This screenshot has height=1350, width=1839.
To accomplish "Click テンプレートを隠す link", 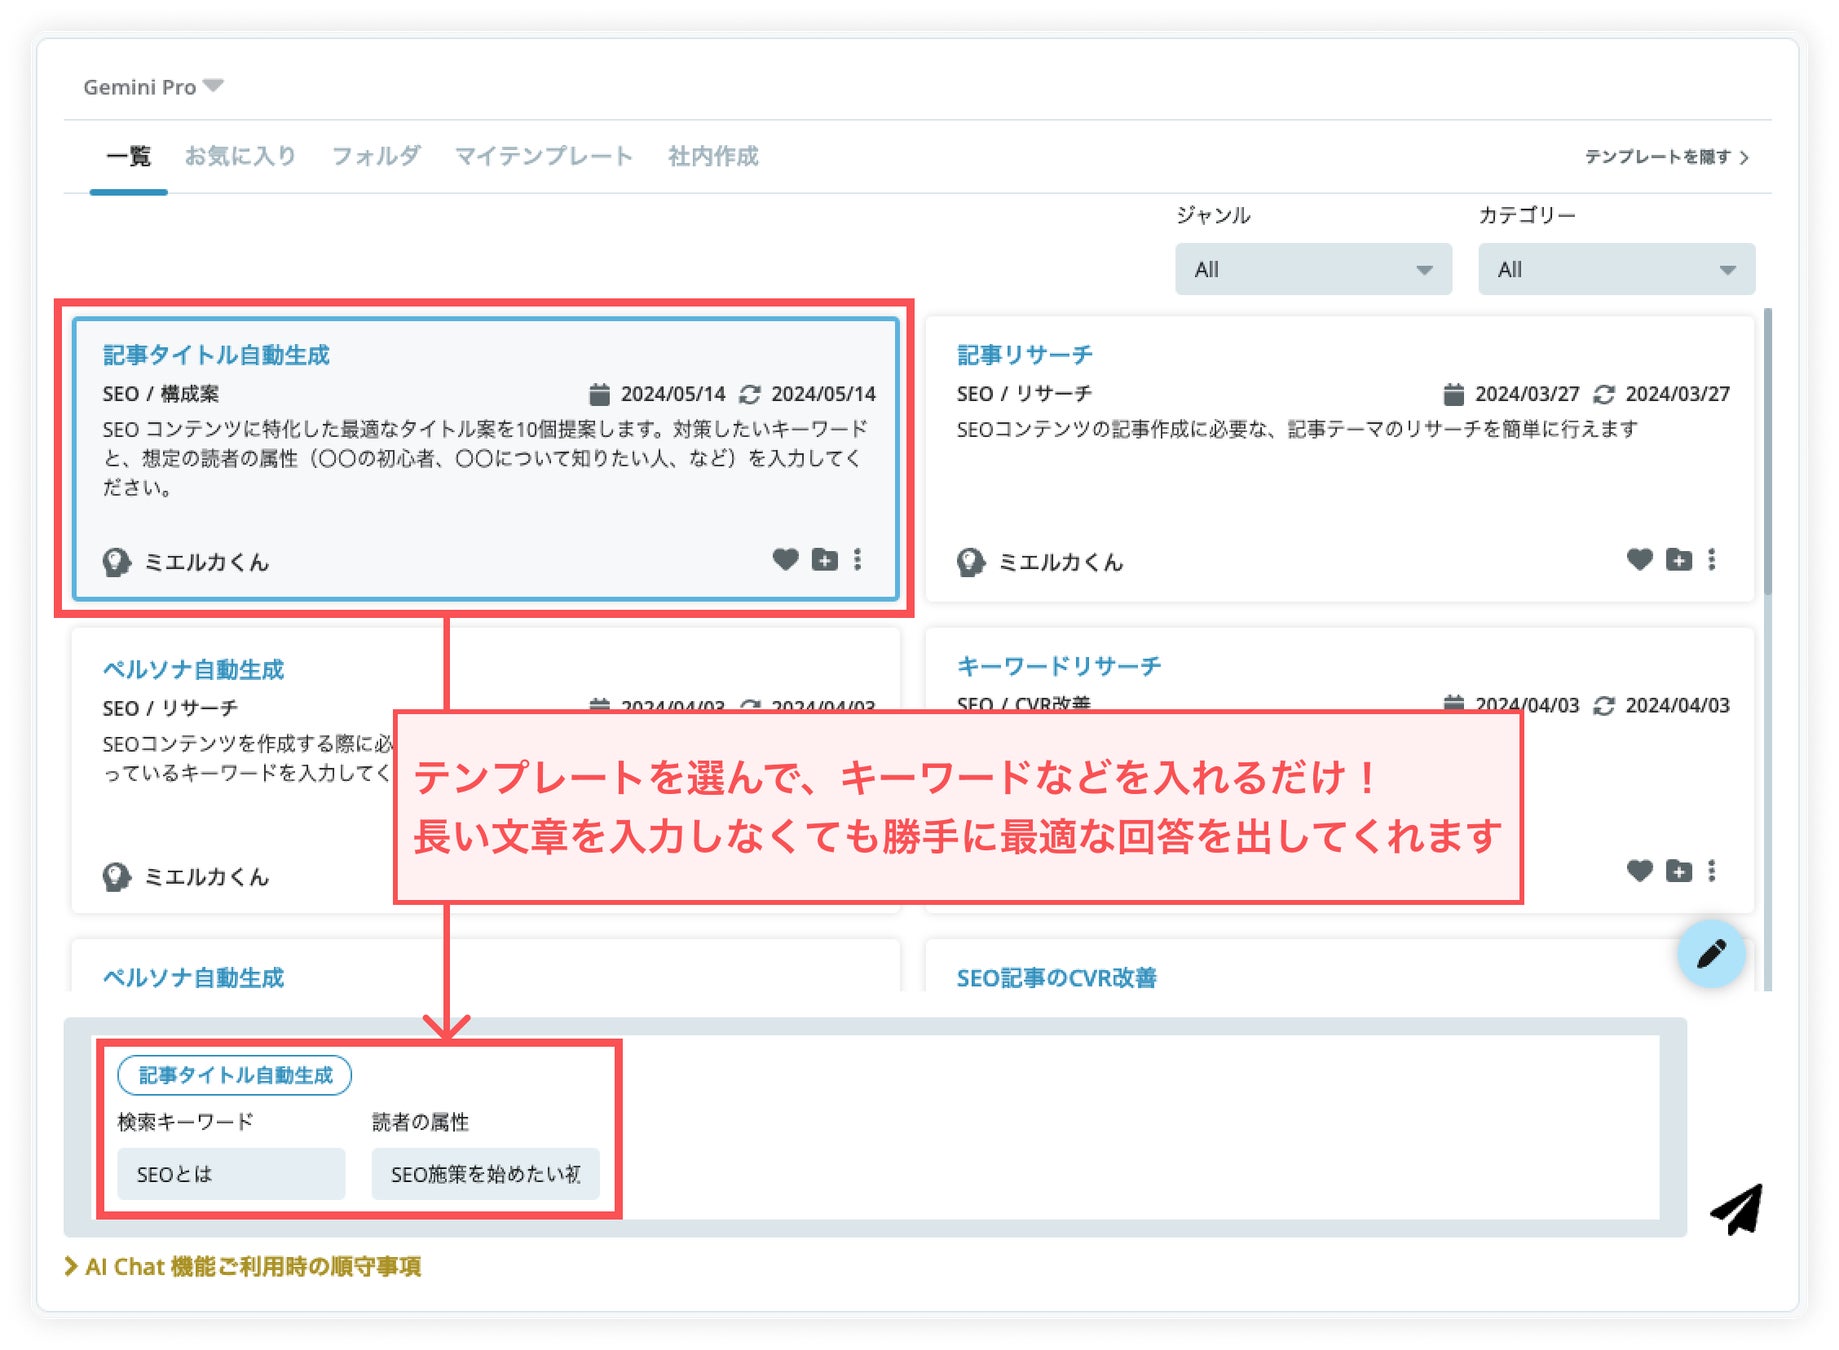I will click(x=1667, y=157).
